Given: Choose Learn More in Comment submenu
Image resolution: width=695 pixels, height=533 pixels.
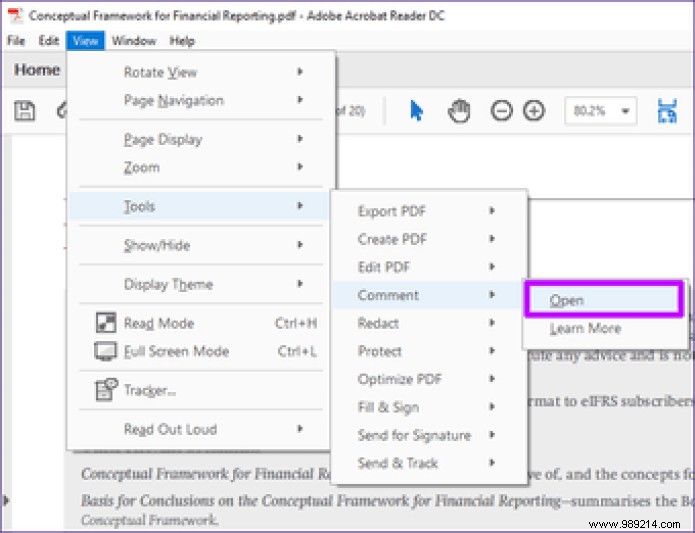Looking at the screenshot, I should point(604,328).
